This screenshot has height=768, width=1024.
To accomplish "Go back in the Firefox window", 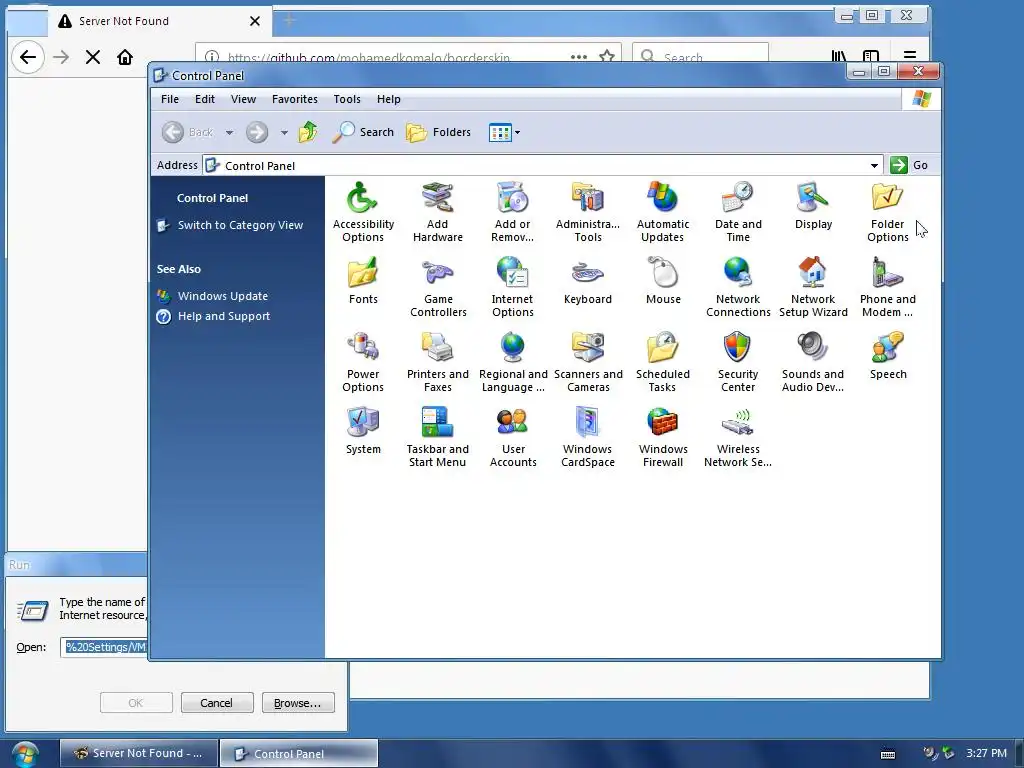I will [x=28, y=57].
